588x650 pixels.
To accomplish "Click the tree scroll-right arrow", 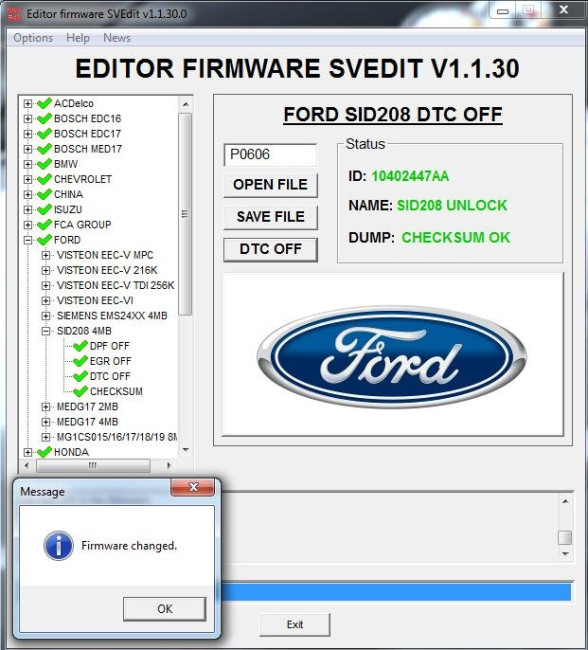I will tap(168, 465).
